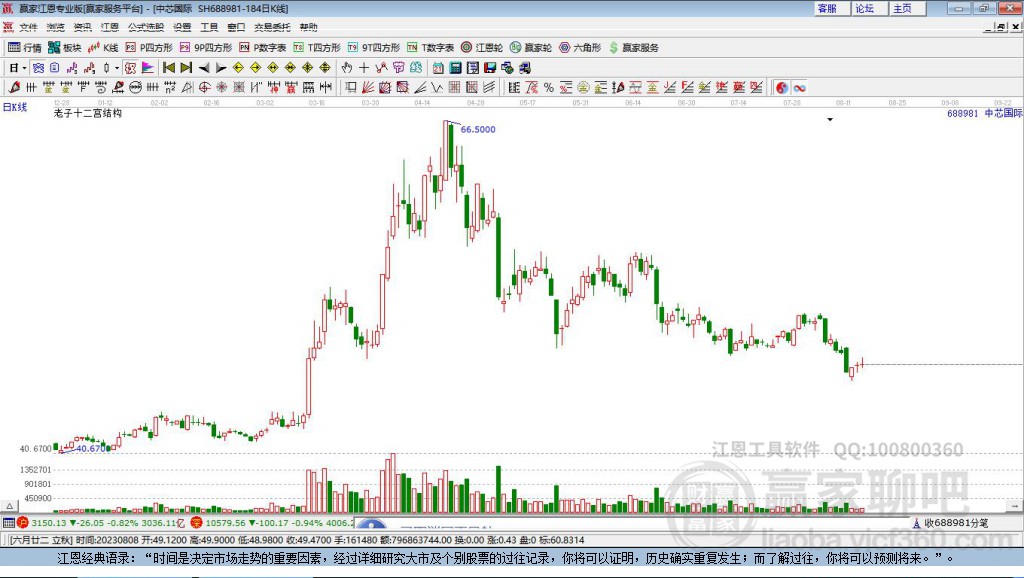The image size is (1024, 578).
Task: Open the 9P四方形 tool
Action: (x=206, y=48)
